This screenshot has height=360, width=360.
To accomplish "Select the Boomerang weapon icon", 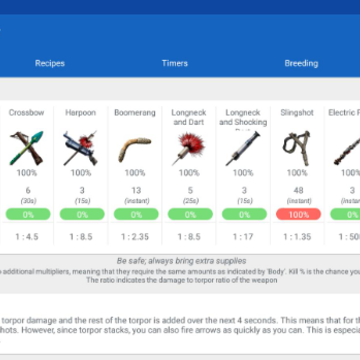I will (x=135, y=150).
